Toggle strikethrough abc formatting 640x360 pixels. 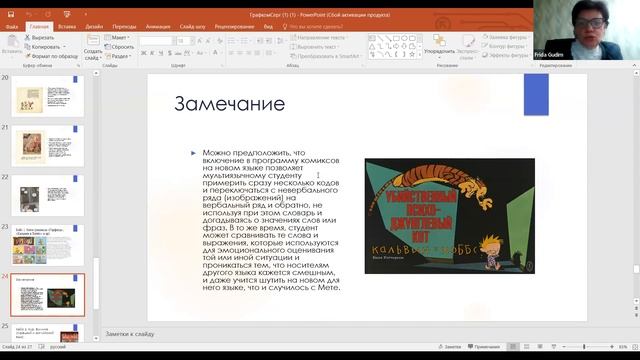[178, 53]
